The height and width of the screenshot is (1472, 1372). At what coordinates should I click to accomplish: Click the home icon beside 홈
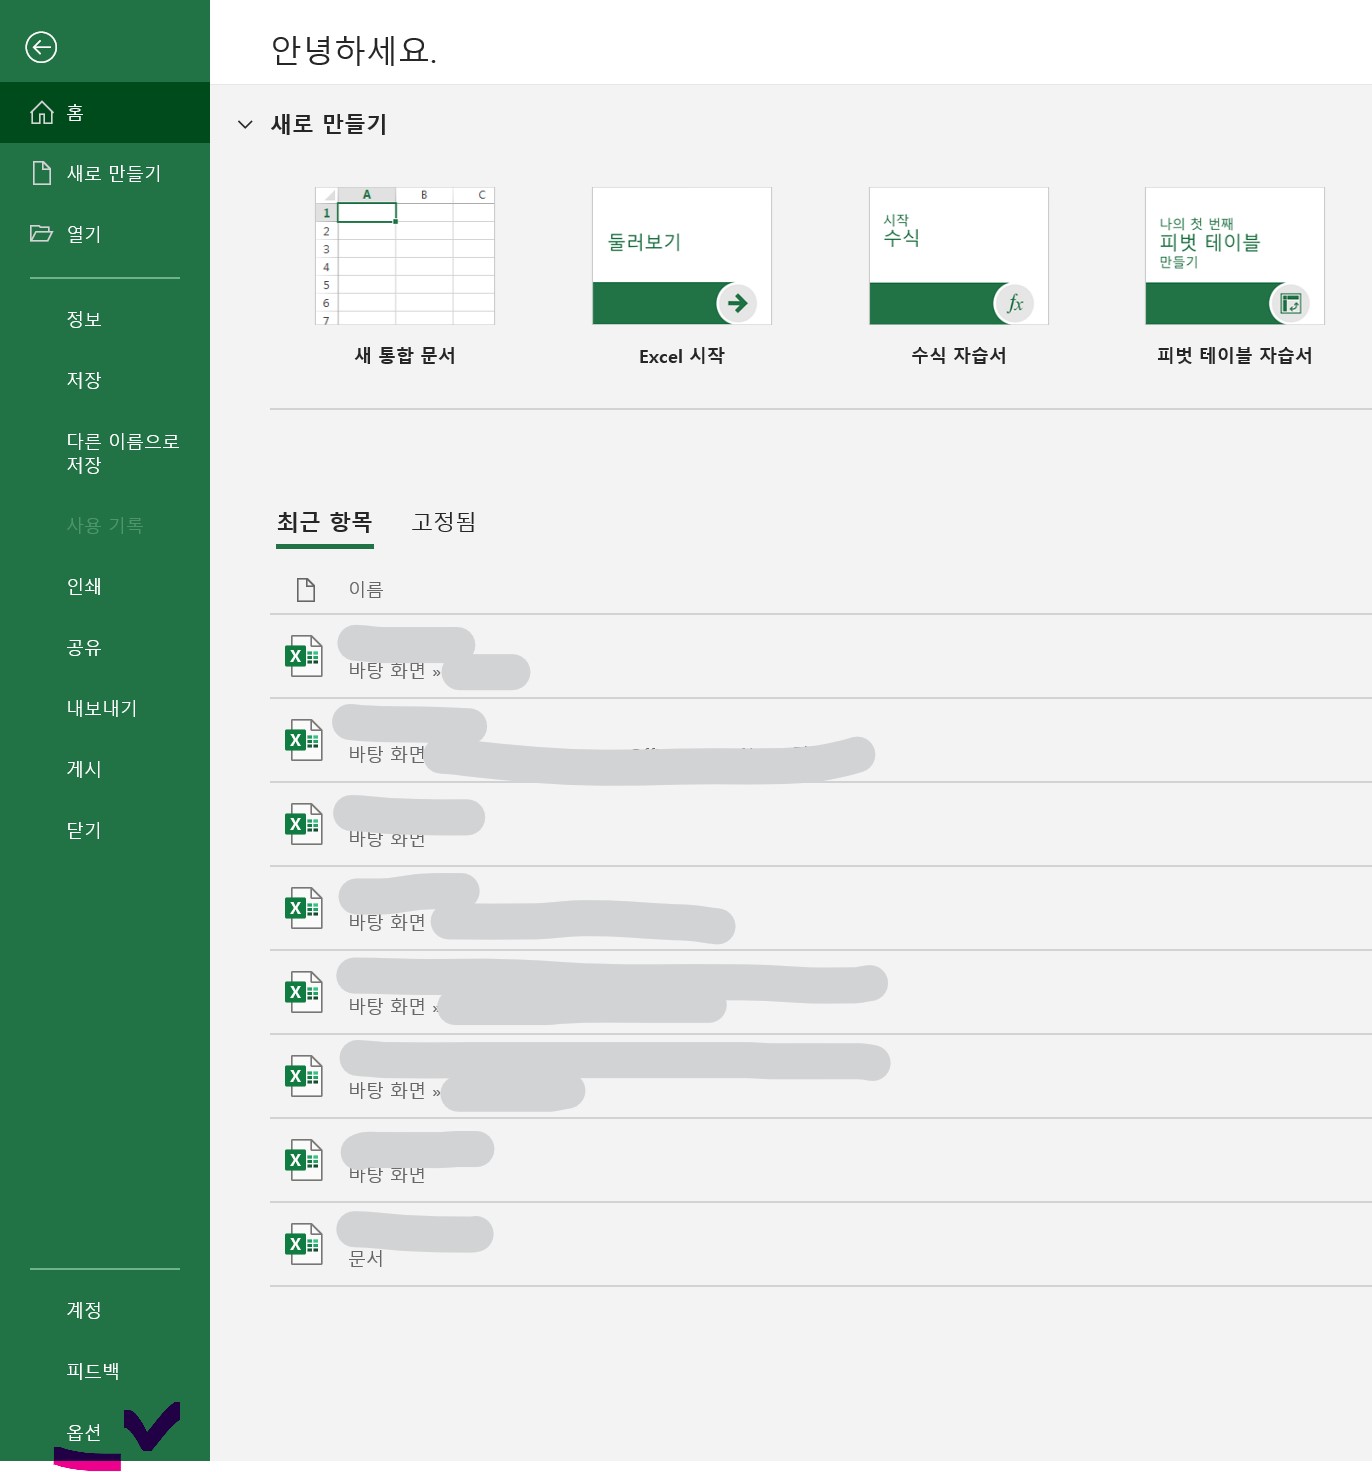point(42,112)
